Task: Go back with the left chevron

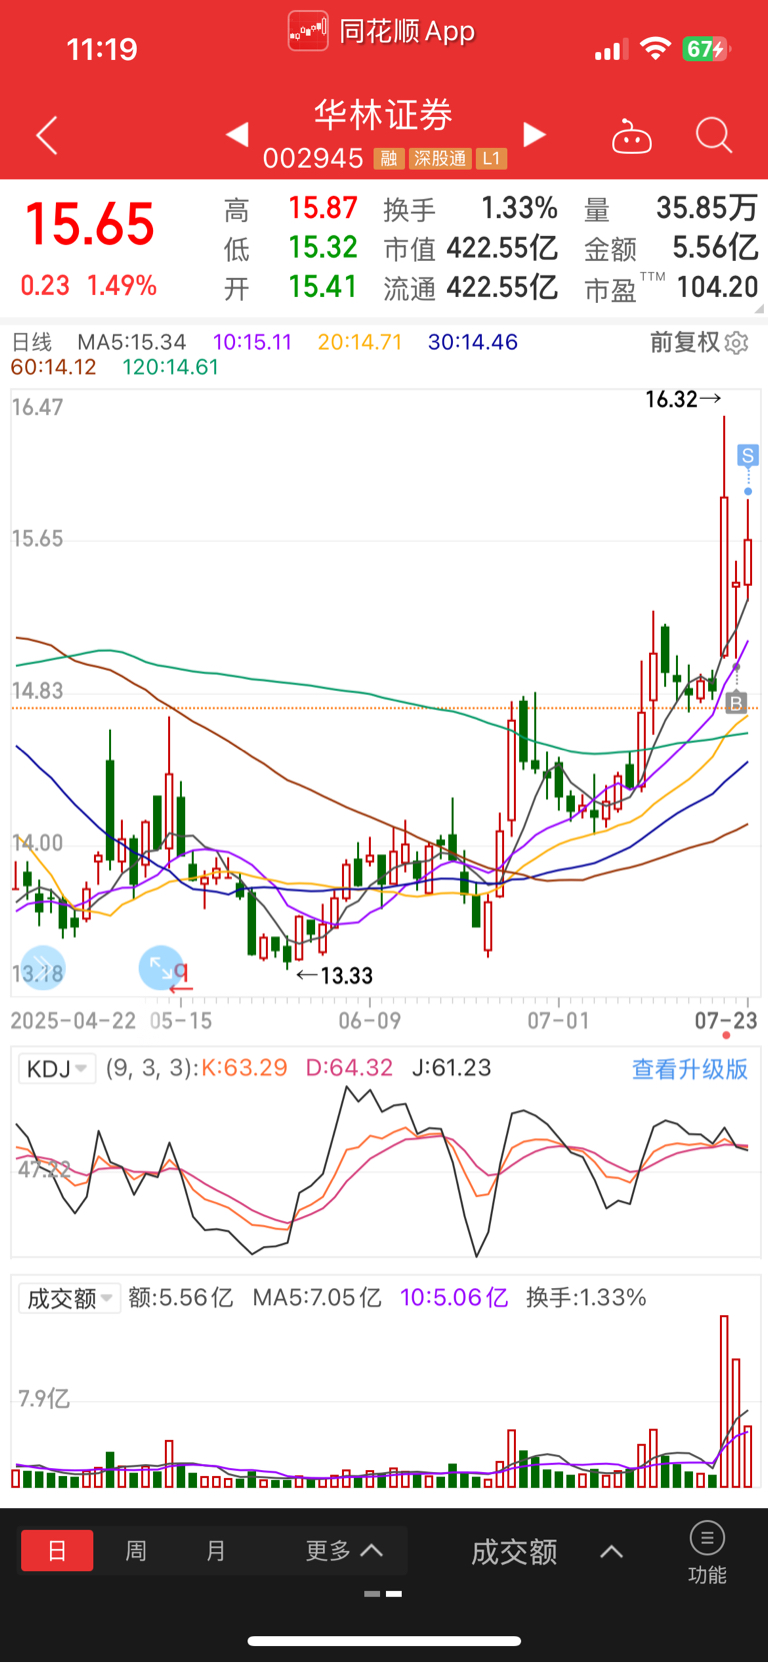Action: pos(47,135)
